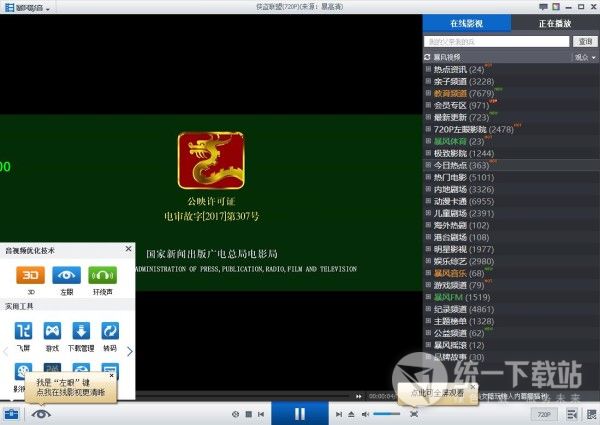
Task: Open the 飞屏 tool
Action: pos(23,331)
